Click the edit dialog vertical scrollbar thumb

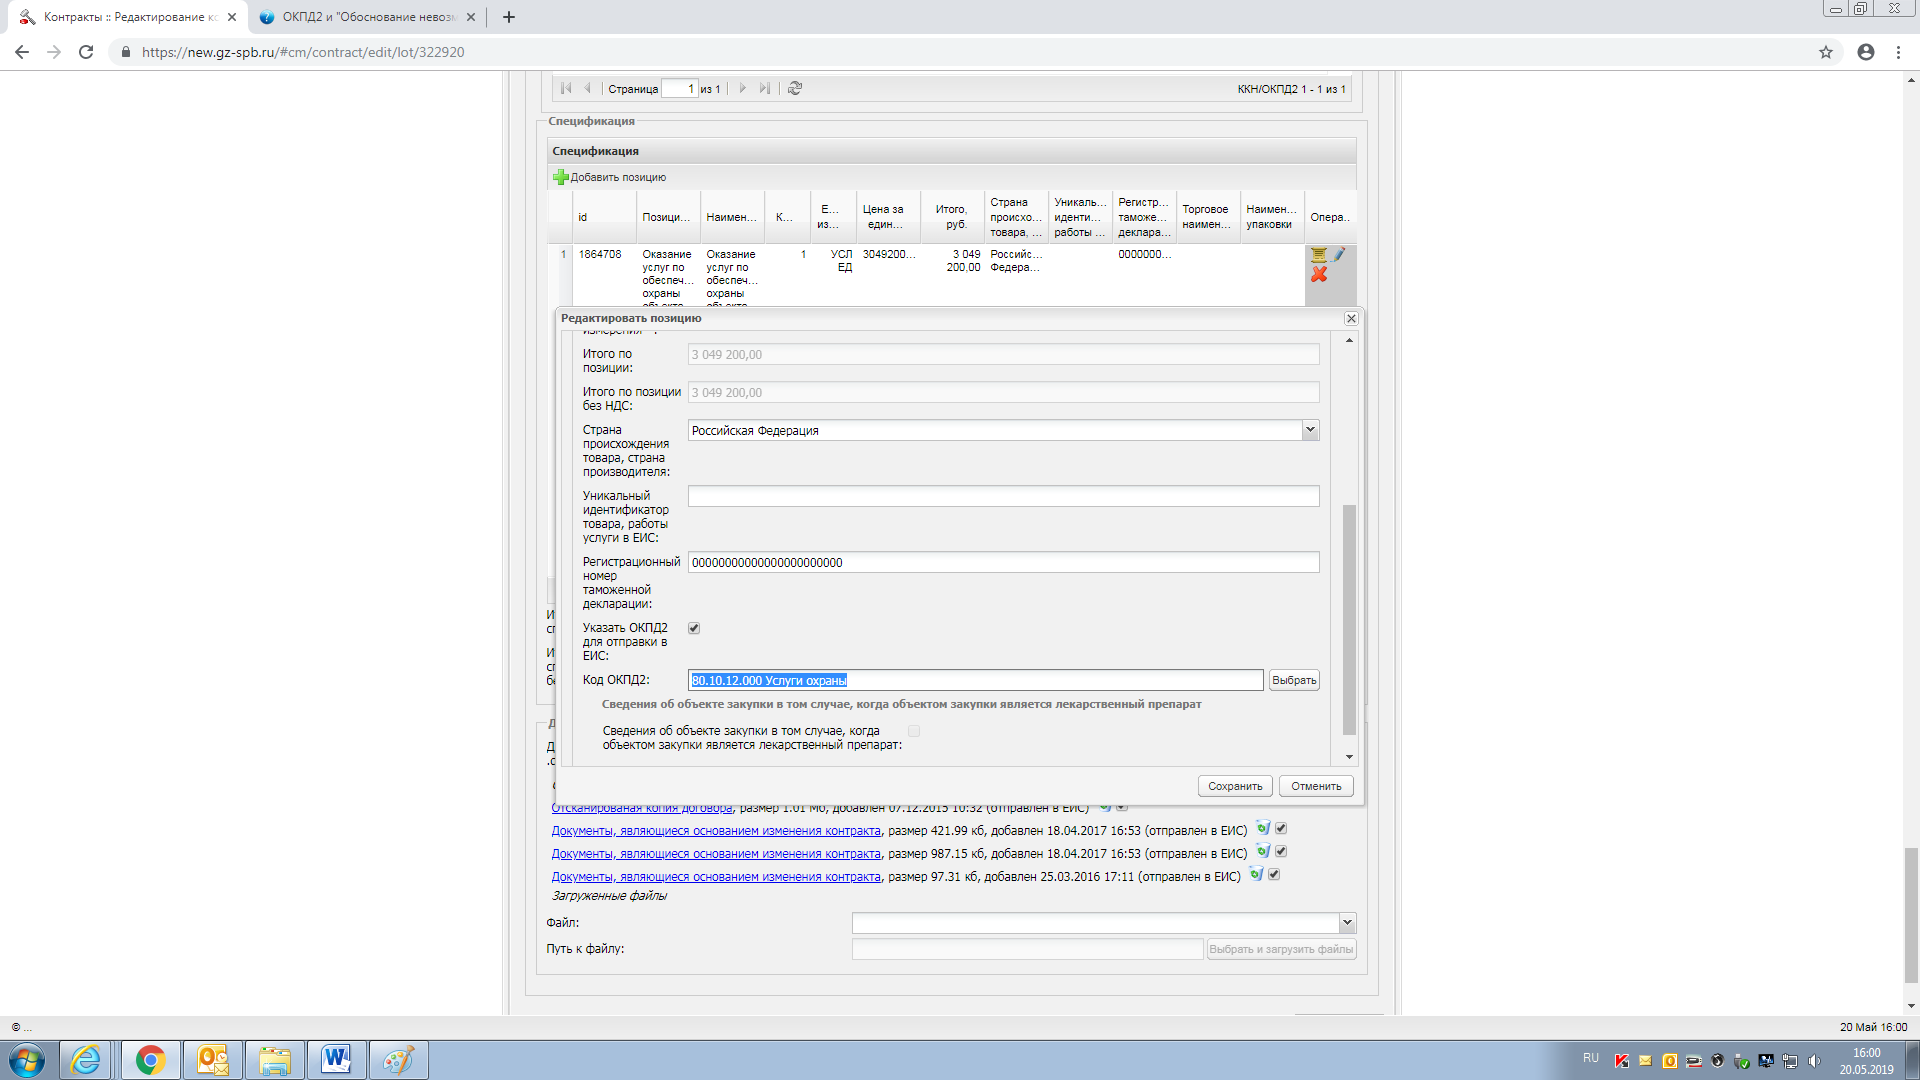[1349, 620]
